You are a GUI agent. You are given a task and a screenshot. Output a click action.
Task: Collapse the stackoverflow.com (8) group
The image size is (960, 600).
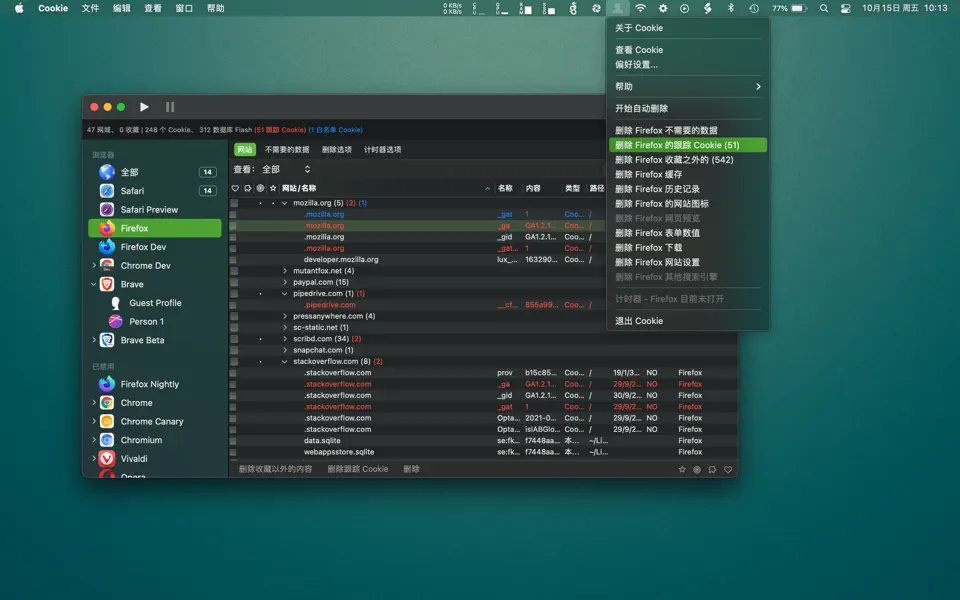click(x=285, y=361)
